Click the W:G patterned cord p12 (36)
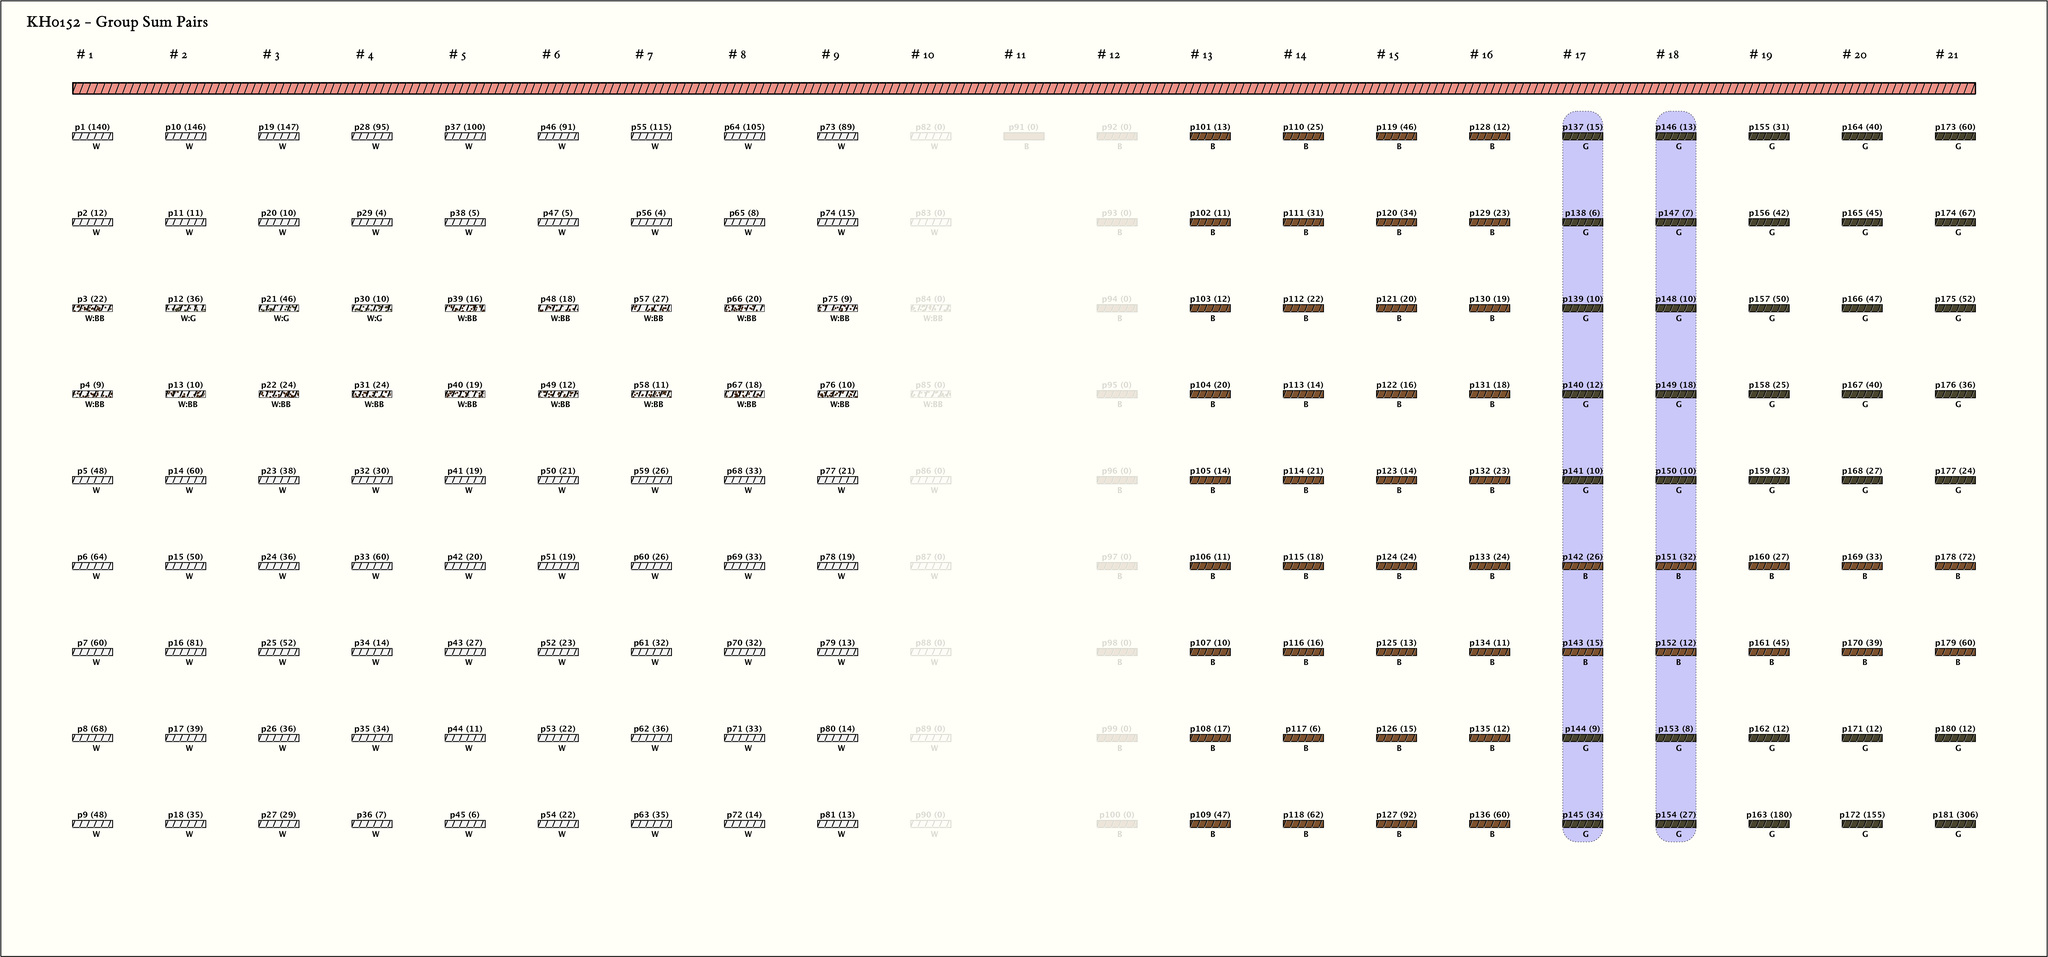The width and height of the screenshot is (2048, 957). click(x=185, y=309)
